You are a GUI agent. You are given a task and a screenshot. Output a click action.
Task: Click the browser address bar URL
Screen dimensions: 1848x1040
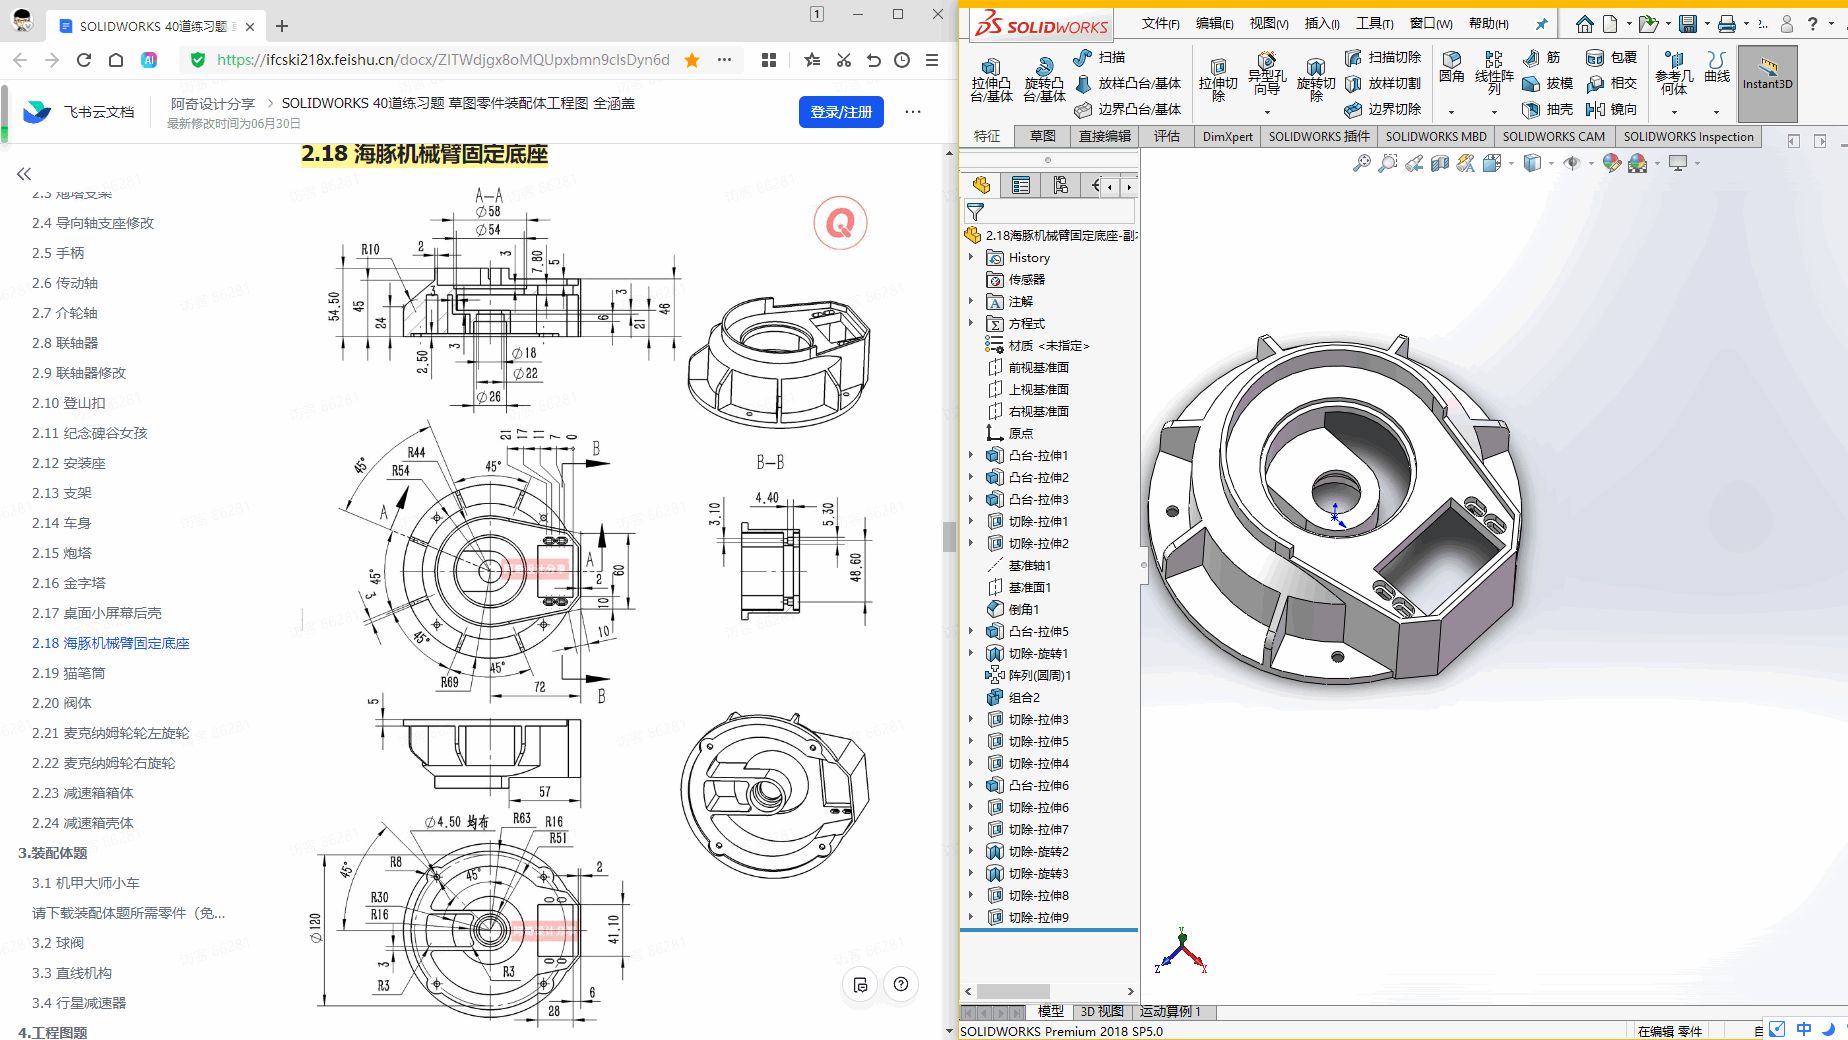click(x=443, y=60)
